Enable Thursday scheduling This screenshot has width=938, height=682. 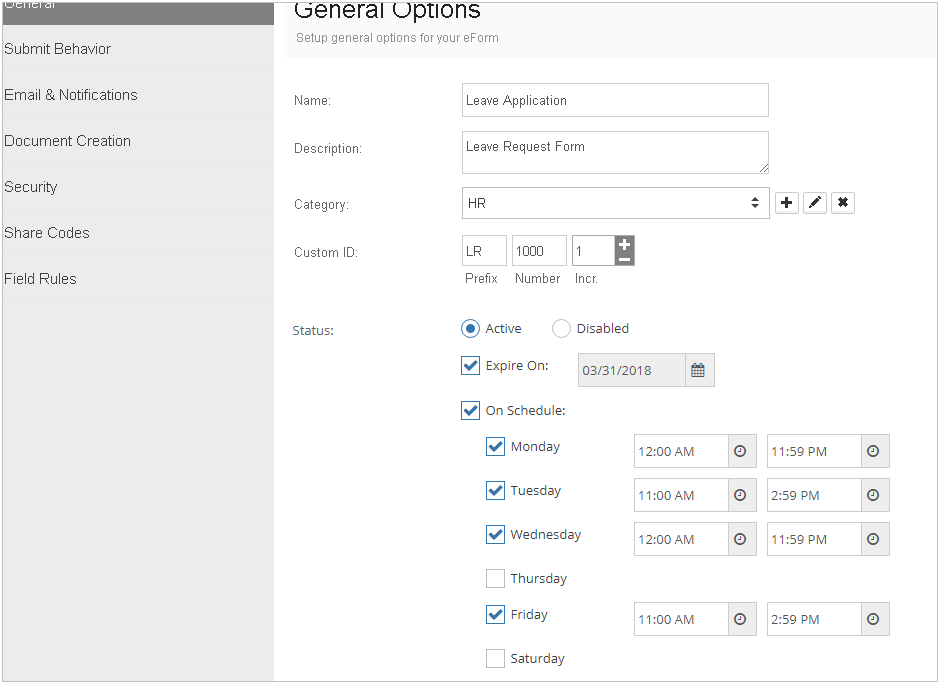click(x=495, y=578)
